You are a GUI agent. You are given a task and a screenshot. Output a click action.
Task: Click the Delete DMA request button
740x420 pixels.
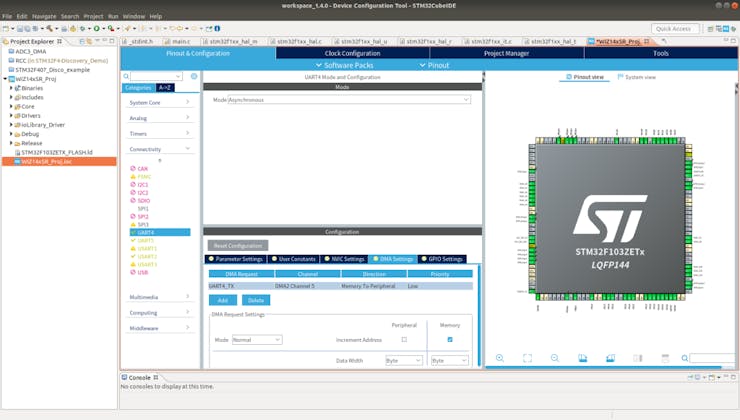[256, 300]
